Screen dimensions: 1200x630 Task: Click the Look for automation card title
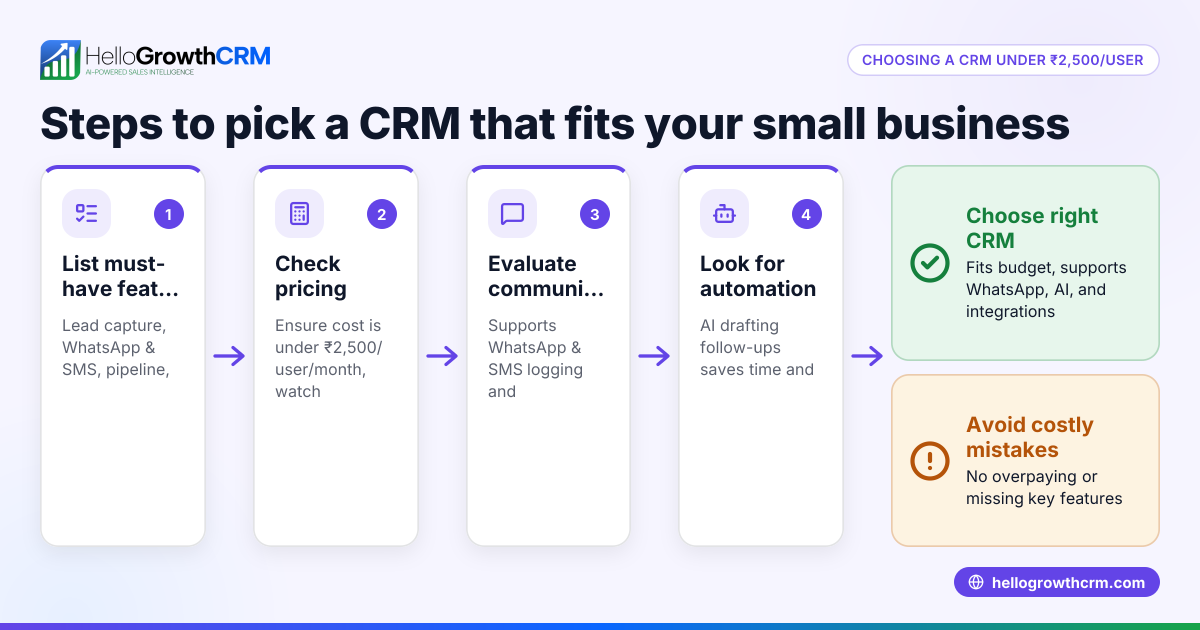click(758, 276)
